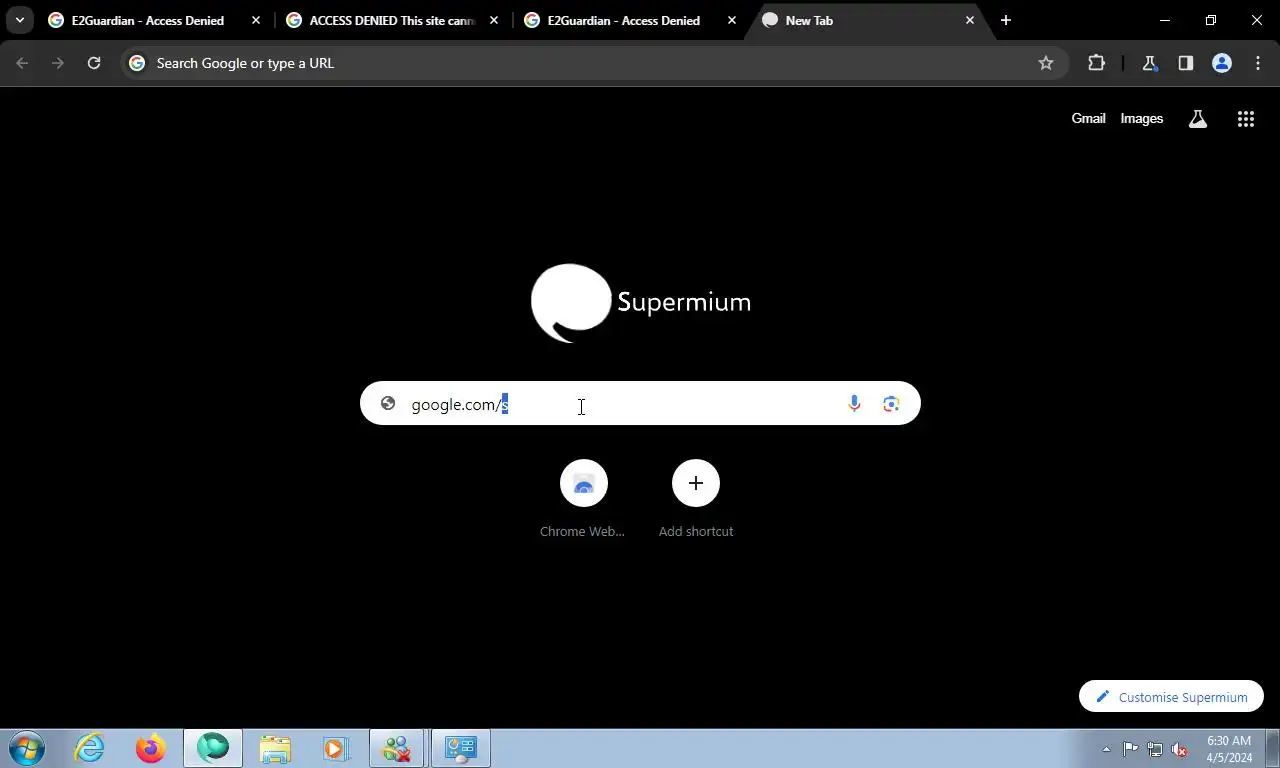1280x768 pixels.
Task: Switch to the third tab, E2Guardian
Action: coord(623,20)
